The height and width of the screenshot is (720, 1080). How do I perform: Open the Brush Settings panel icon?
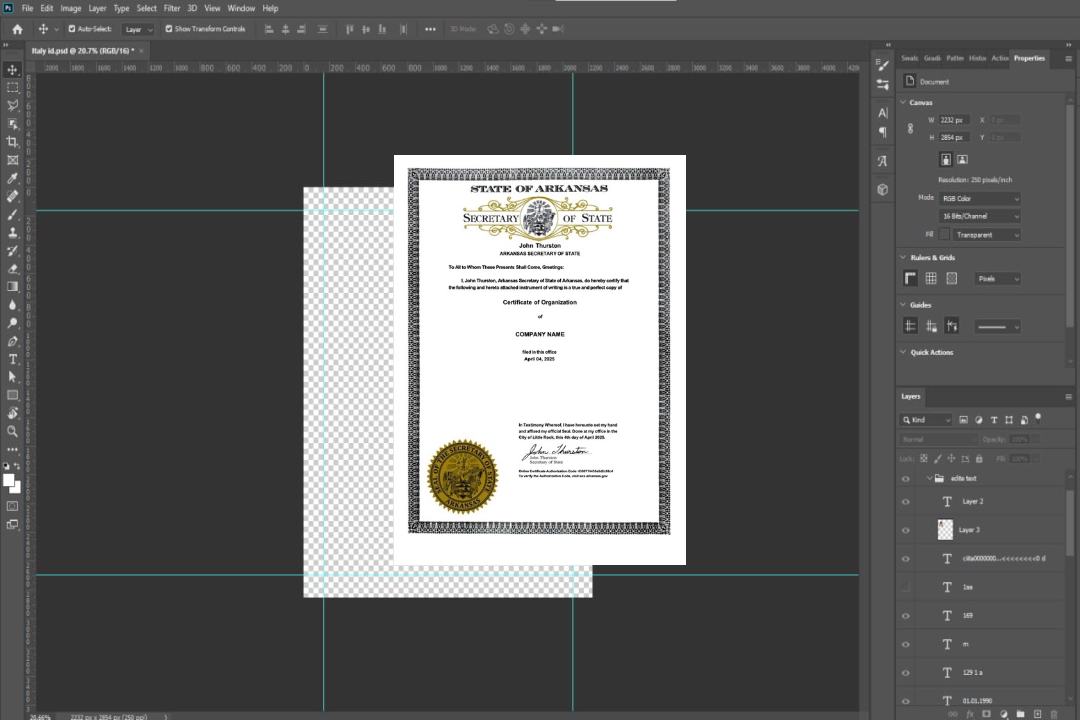883,65
